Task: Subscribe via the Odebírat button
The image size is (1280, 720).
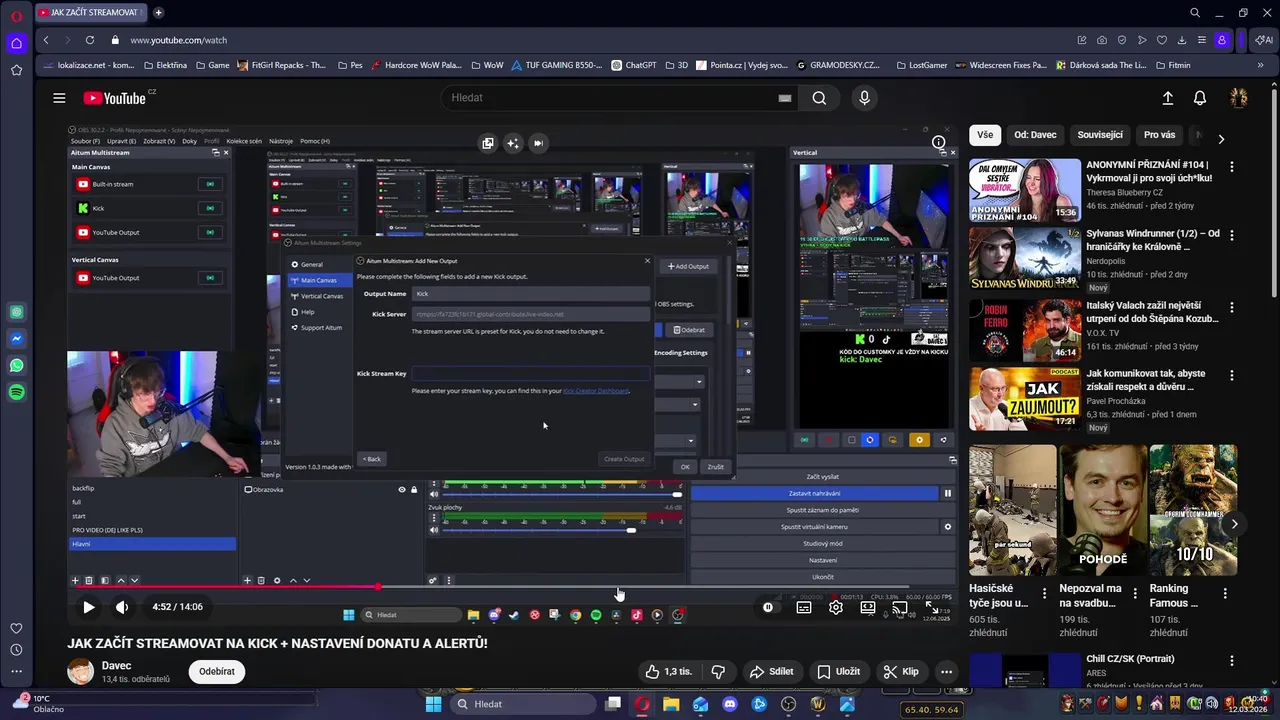Action: click(x=217, y=672)
